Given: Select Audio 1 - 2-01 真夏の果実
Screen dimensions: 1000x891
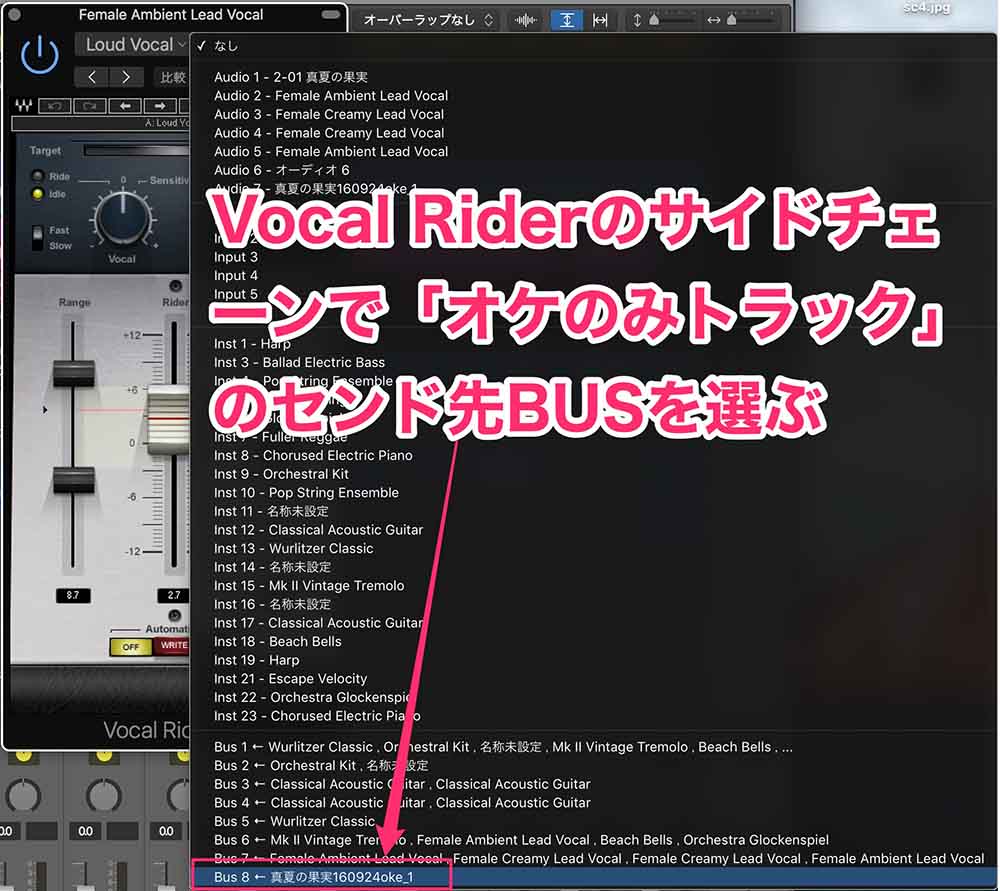Looking at the screenshot, I should (593, 77).
